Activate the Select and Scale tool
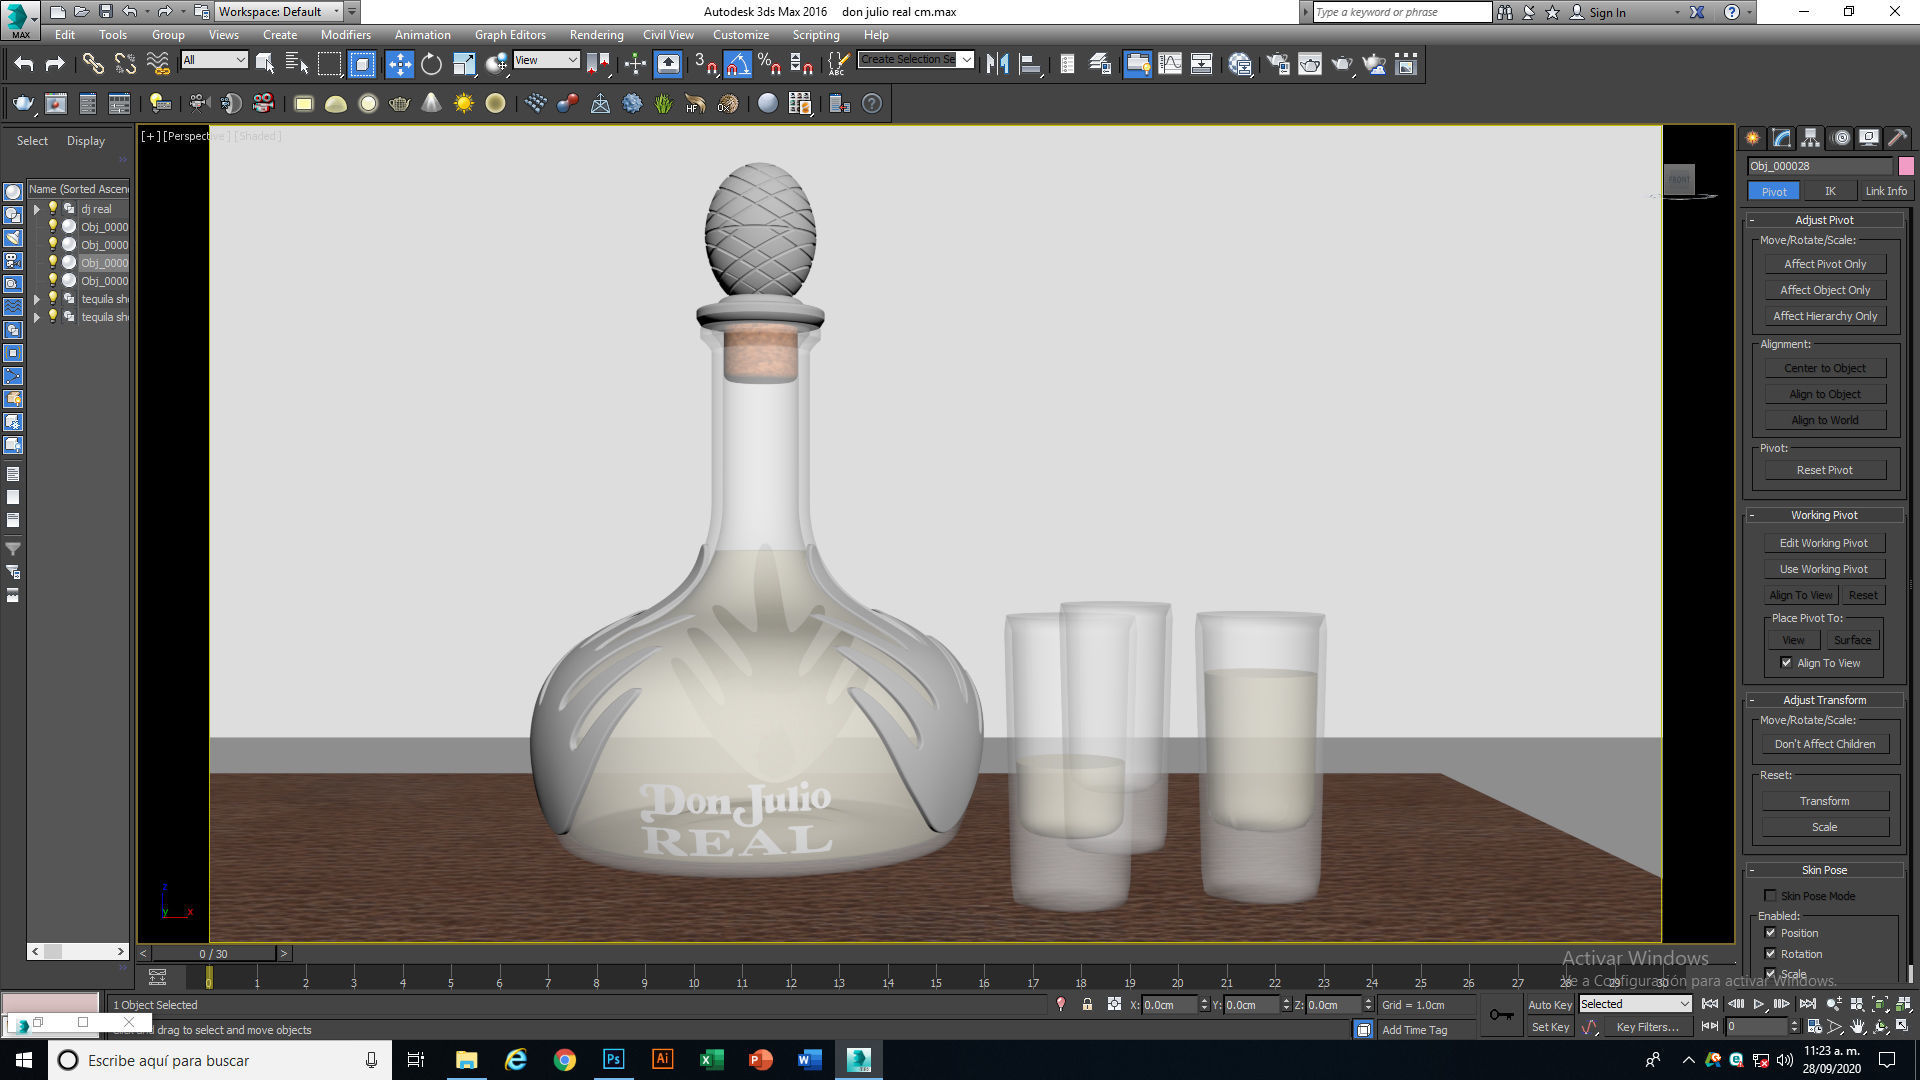 [x=464, y=64]
